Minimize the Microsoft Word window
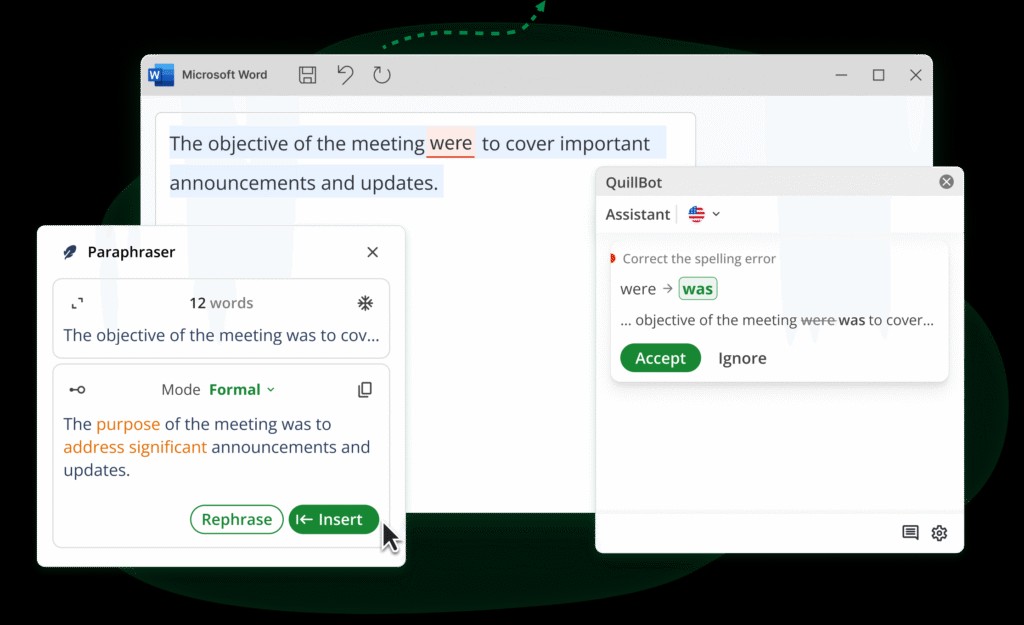Screen dimensions: 1024x625 (x=841, y=75)
